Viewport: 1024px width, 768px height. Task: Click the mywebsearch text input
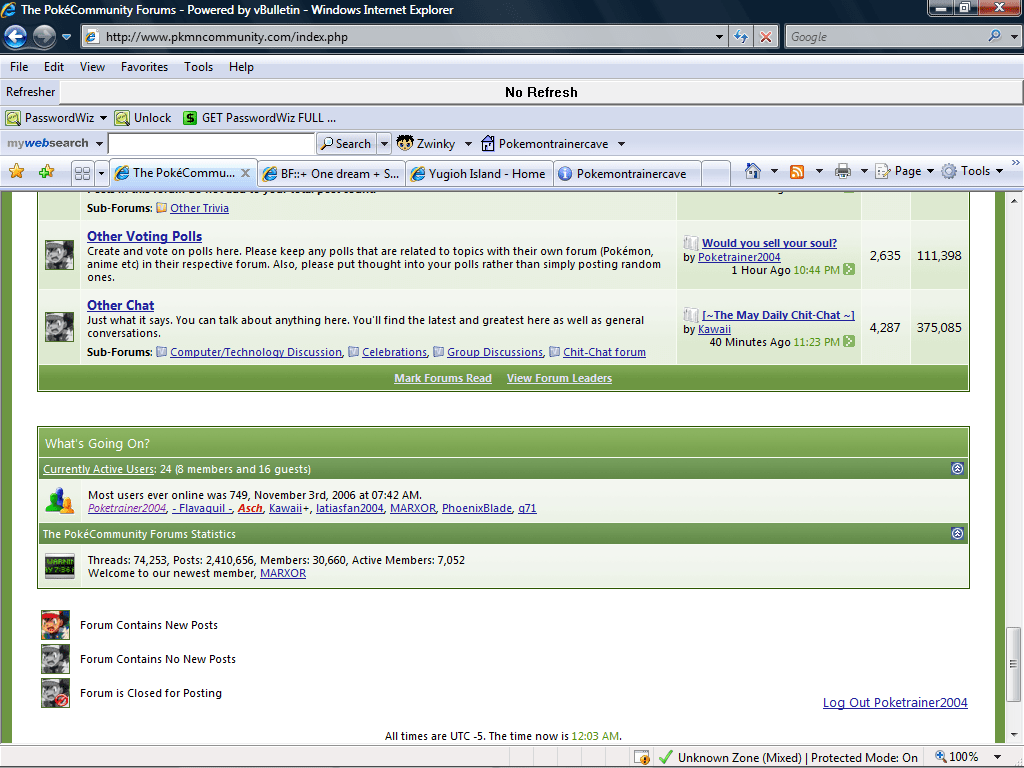[211, 144]
